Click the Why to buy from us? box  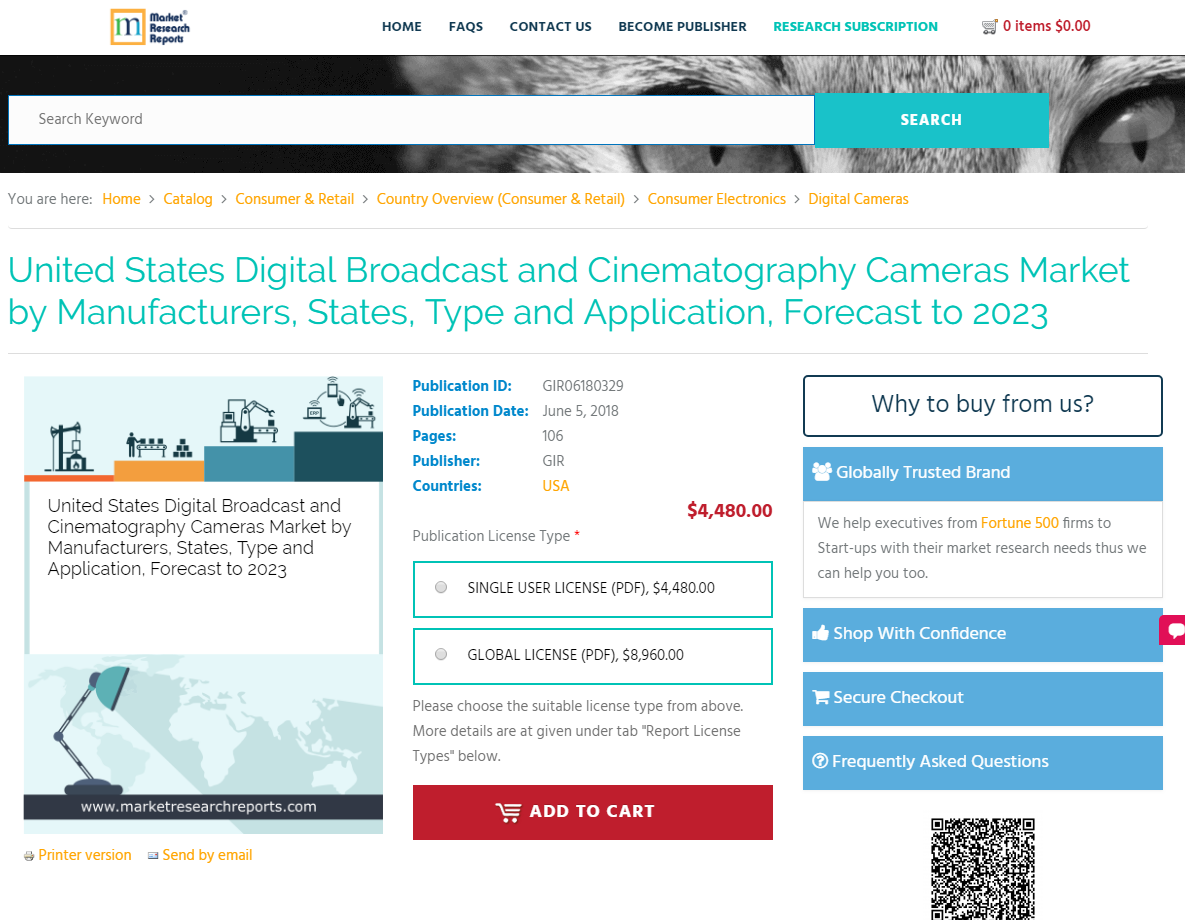point(982,405)
